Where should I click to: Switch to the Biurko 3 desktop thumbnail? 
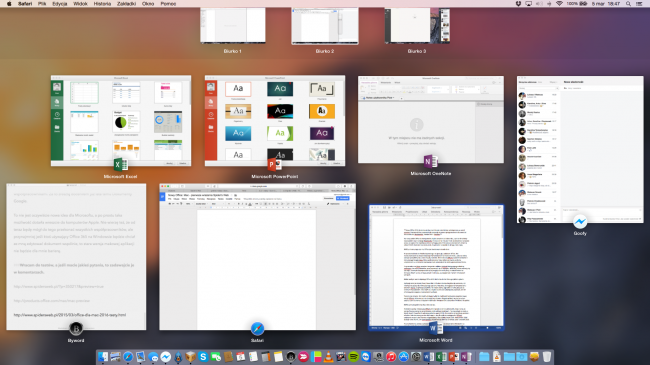(x=417, y=26)
